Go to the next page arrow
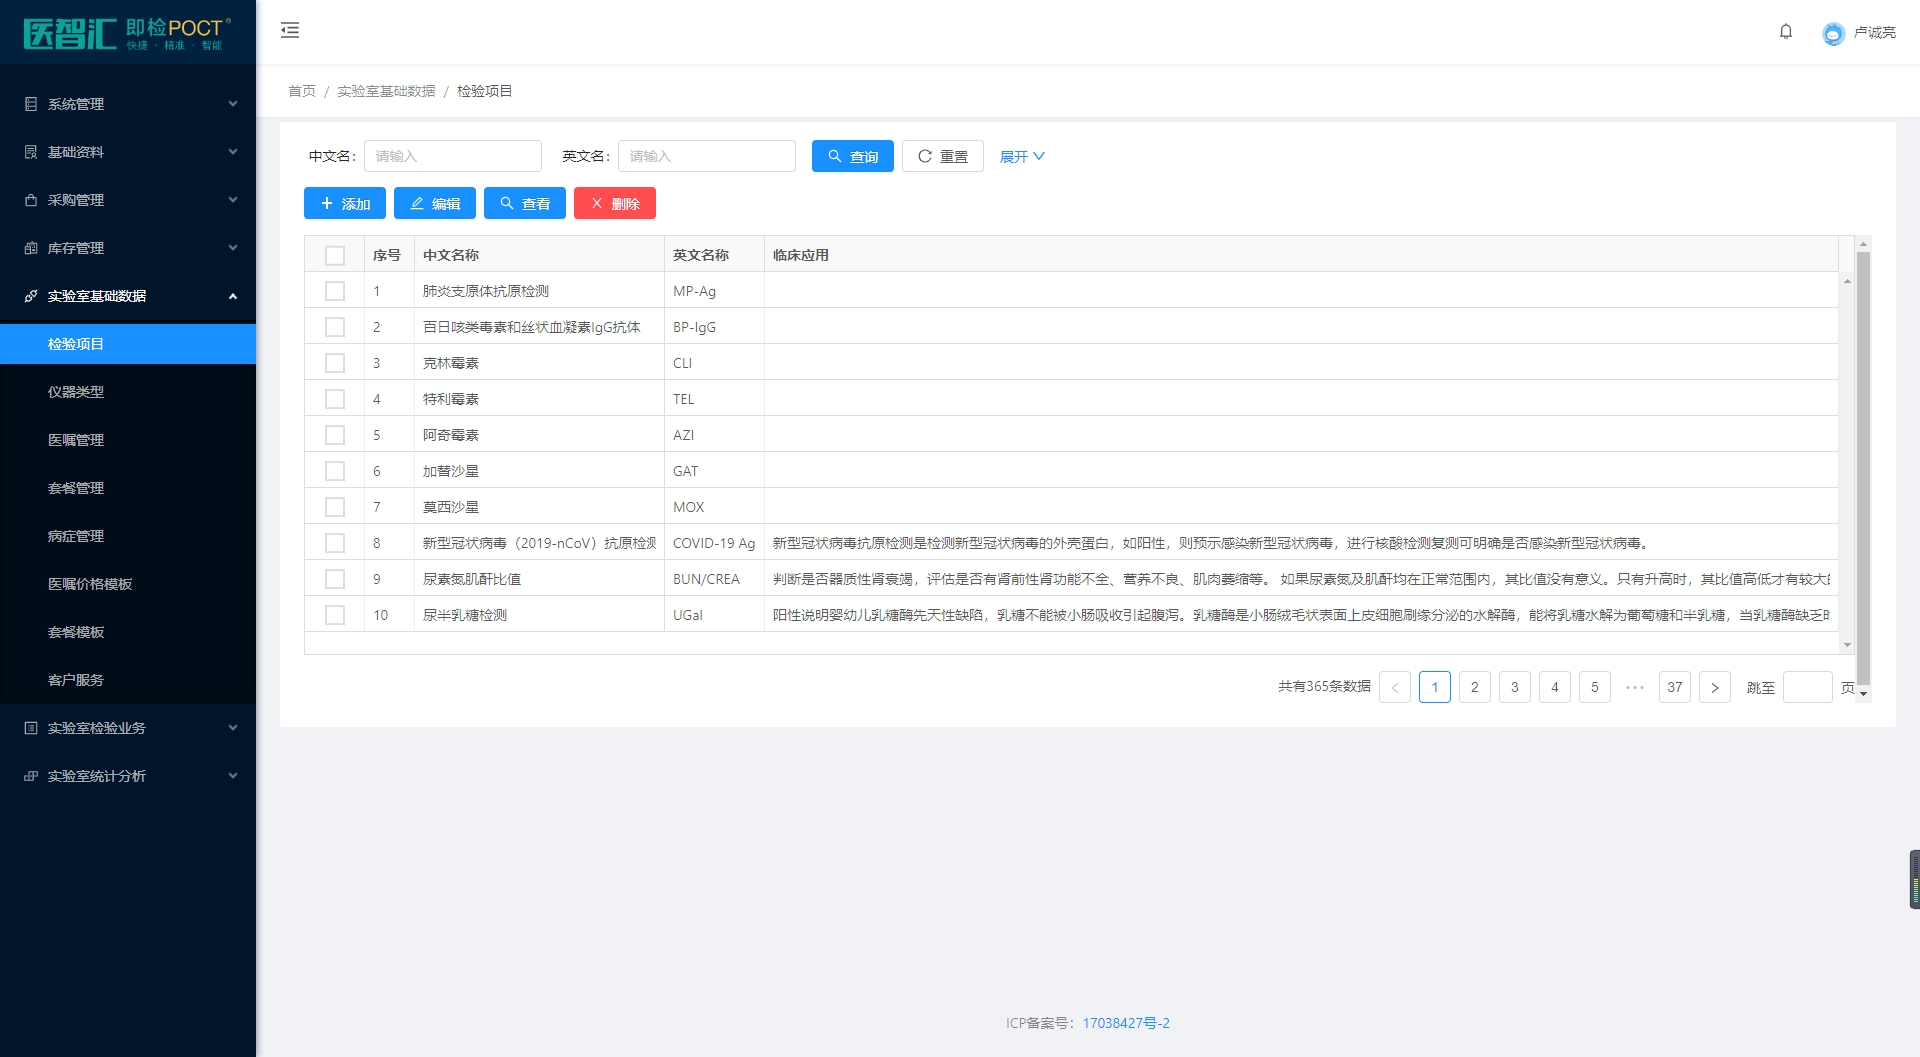The height and width of the screenshot is (1057, 1920). pos(1715,687)
